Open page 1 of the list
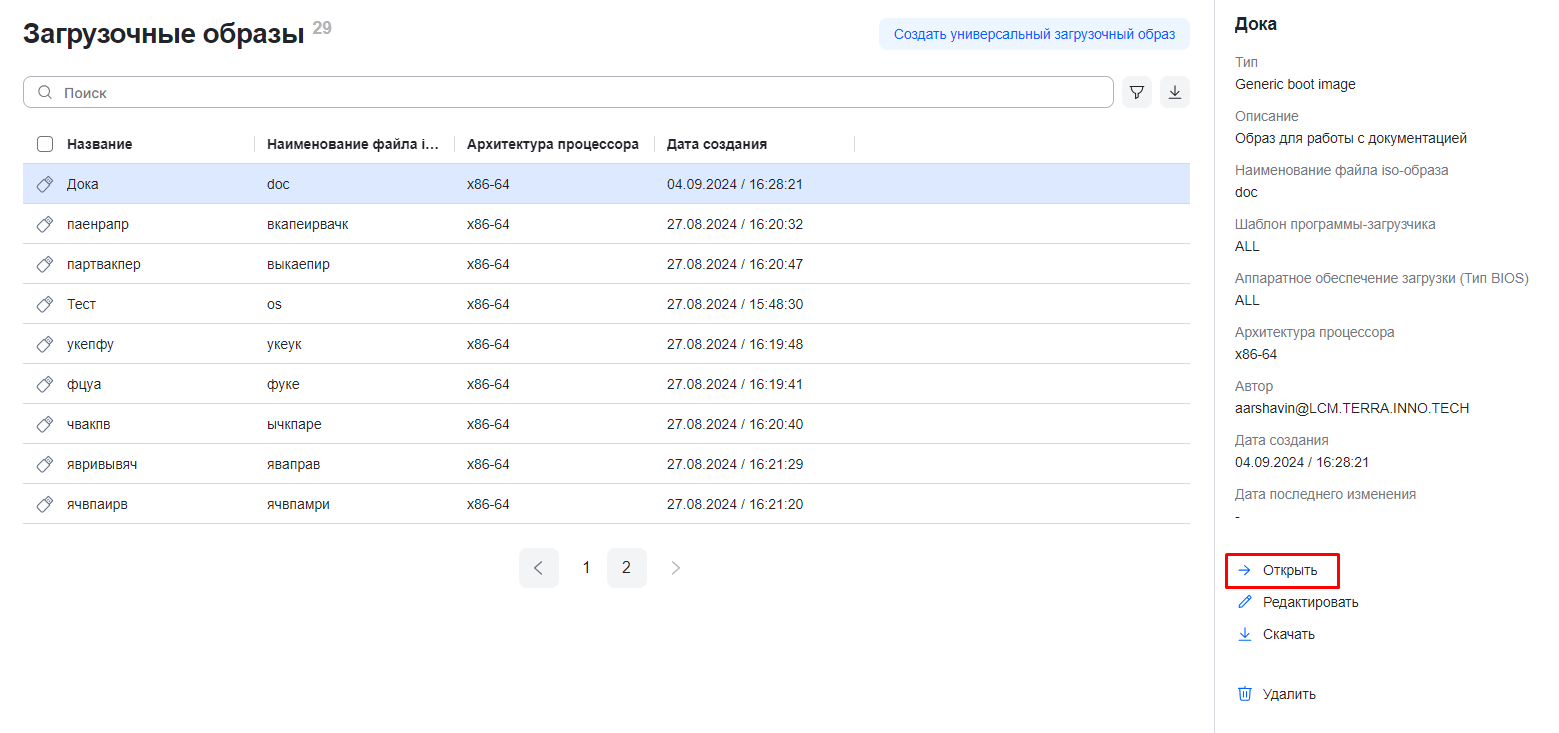1559x733 pixels. (586, 568)
